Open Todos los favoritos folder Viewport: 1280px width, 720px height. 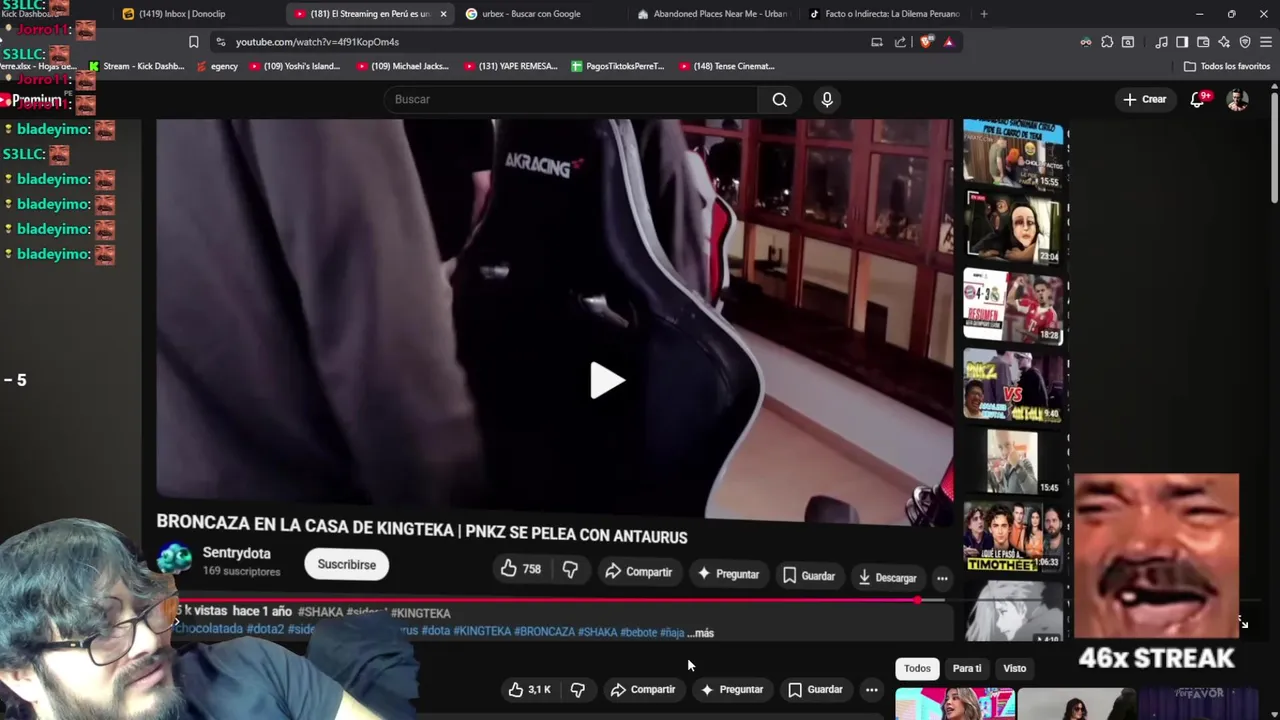1226,66
